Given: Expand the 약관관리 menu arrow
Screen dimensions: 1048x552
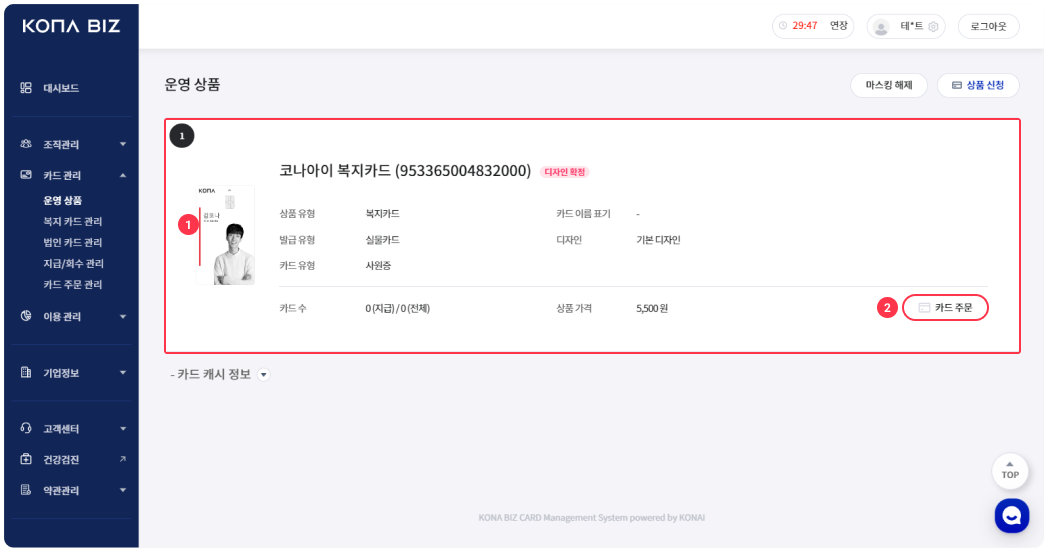Looking at the screenshot, I should click(123, 491).
